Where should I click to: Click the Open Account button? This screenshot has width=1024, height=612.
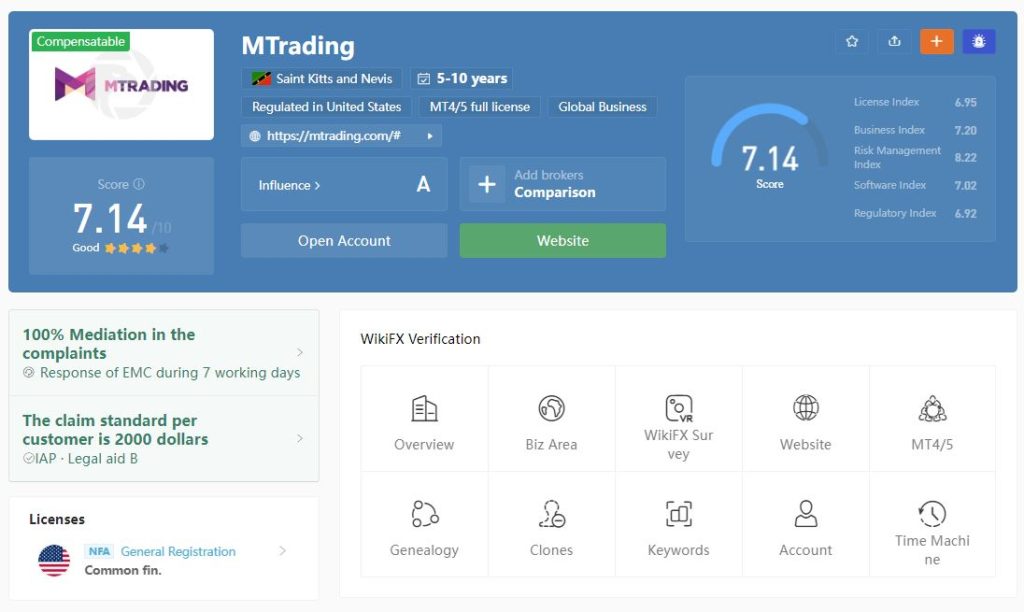tap(344, 240)
